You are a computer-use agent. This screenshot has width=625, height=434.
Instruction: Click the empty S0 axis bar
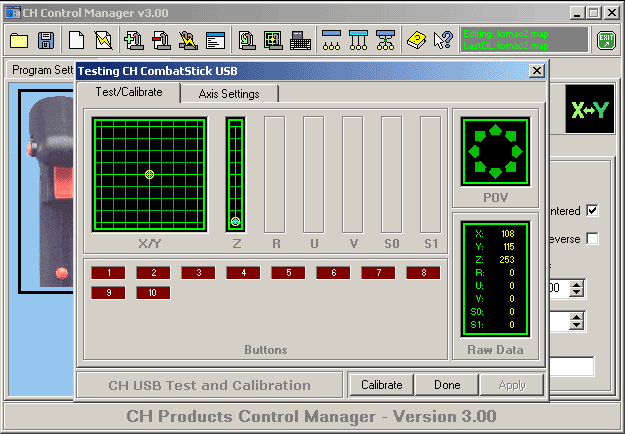[392, 175]
